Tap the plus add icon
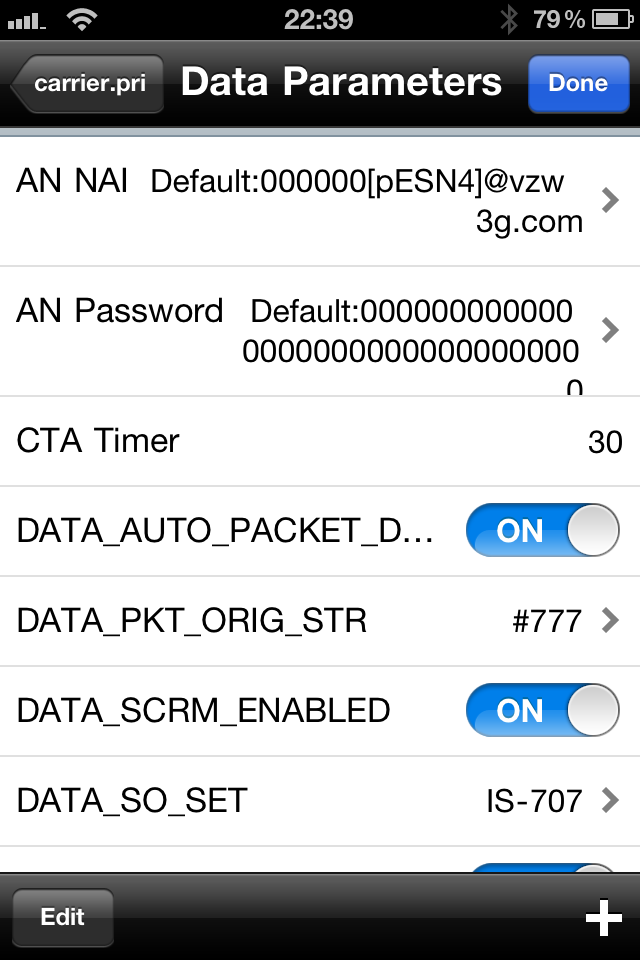The width and height of the screenshot is (640, 960). point(603,917)
